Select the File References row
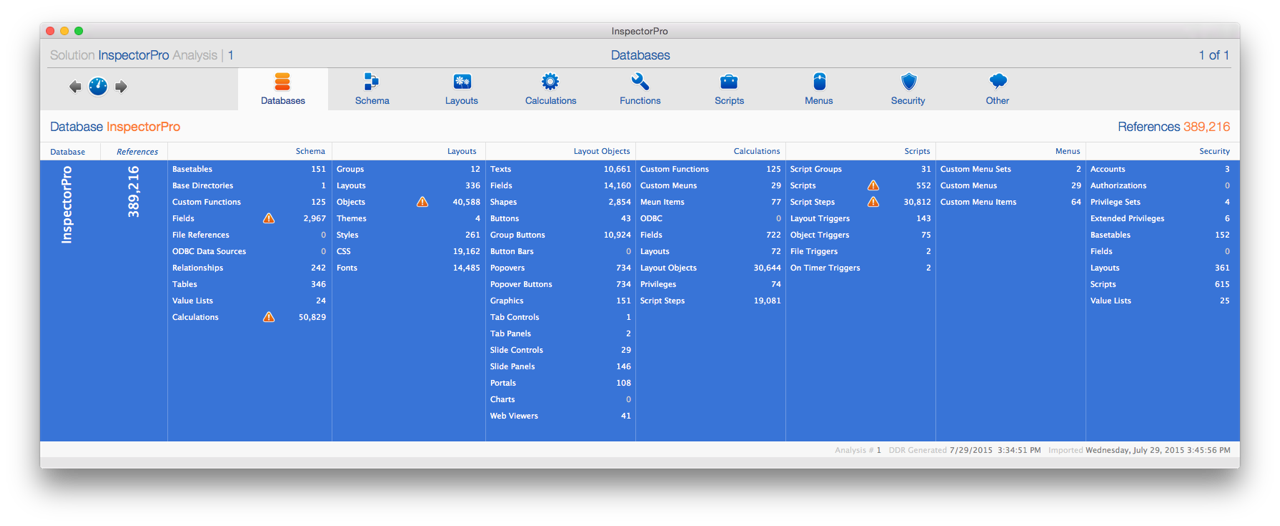The height and width of the screenshot is (526, 1280). click(249, 235)
